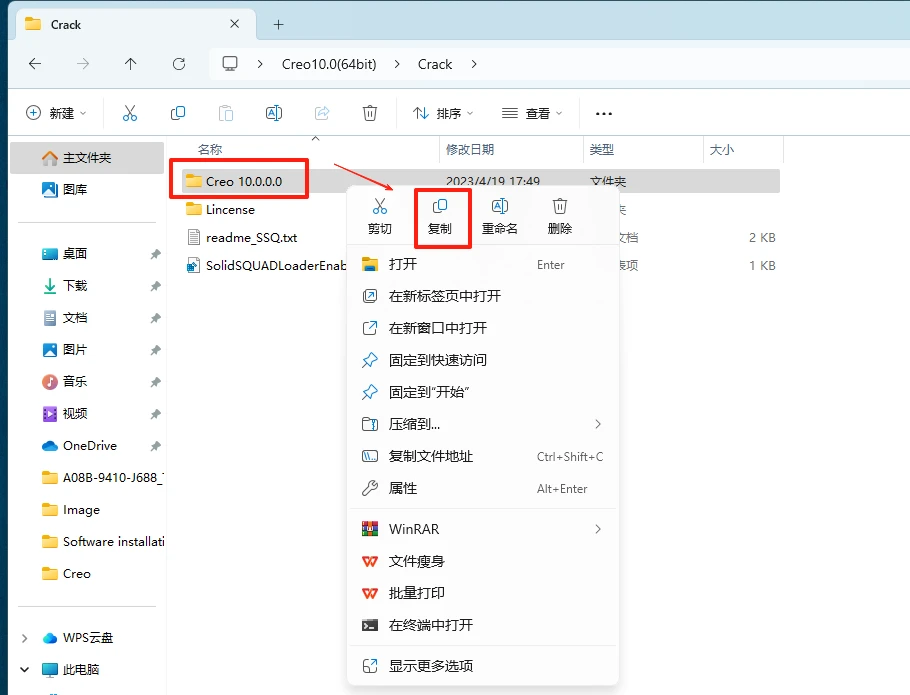Click the Copy icon in the toolbar
This screenshot has height=695, width=910.
[178, 113]
